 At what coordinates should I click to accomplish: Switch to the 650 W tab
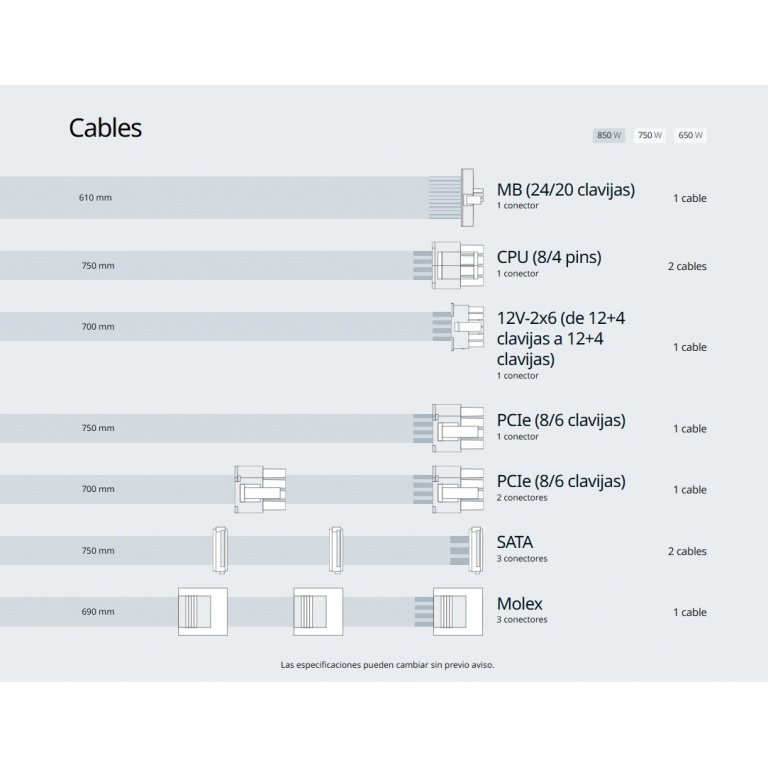[x=690, y=135]
